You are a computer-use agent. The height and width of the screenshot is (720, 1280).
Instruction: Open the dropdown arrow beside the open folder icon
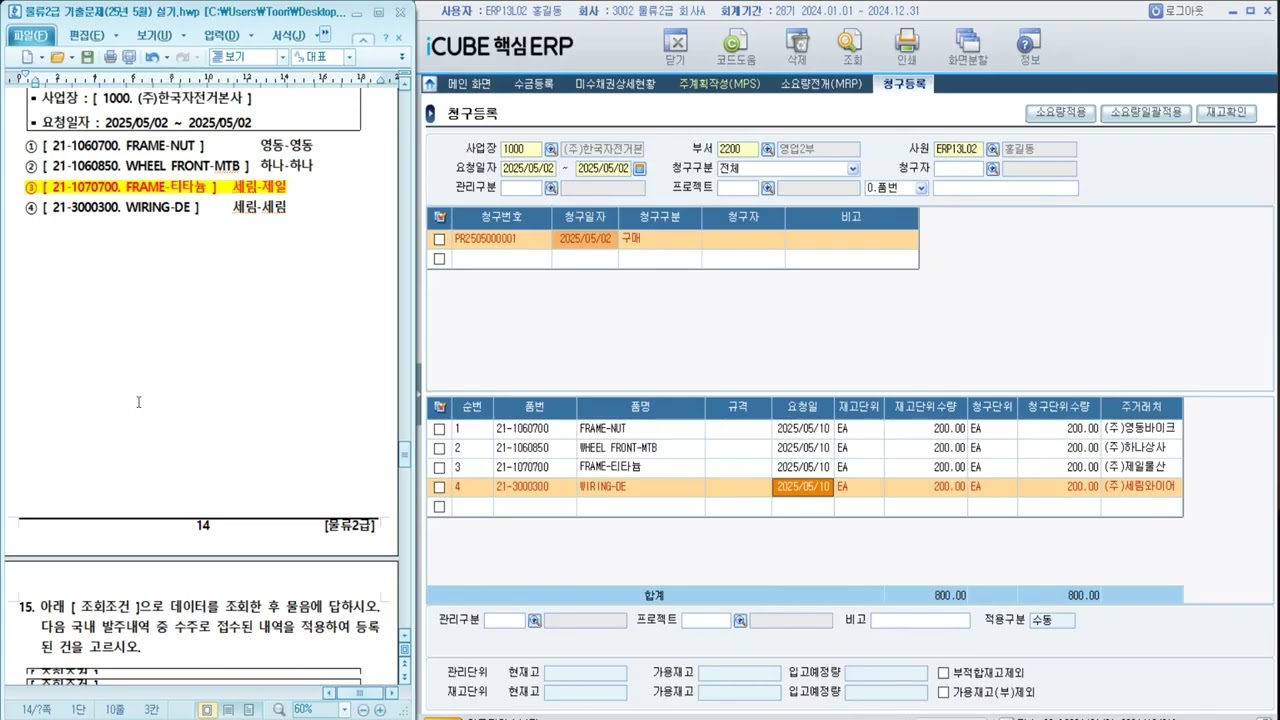pos(72,57)
